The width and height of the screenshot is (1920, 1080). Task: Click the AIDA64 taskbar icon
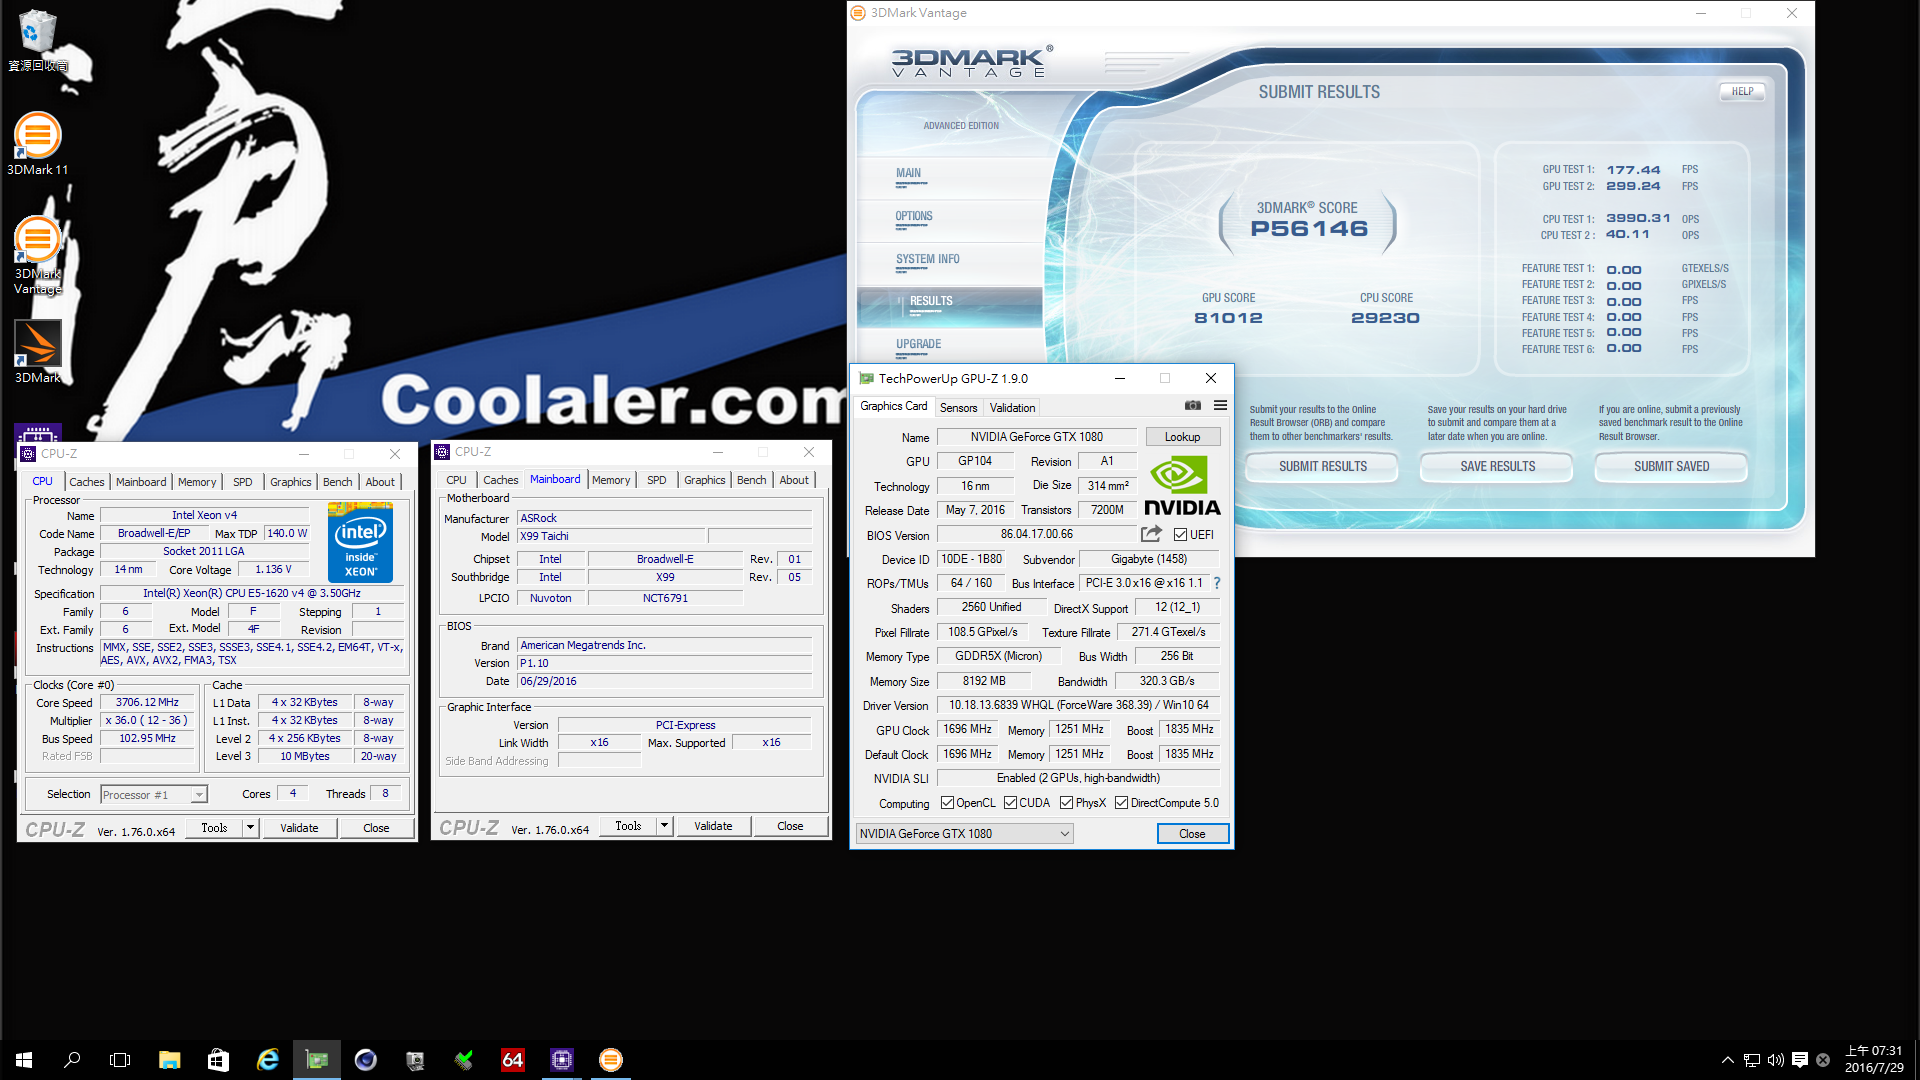[x=512, y=1060]
